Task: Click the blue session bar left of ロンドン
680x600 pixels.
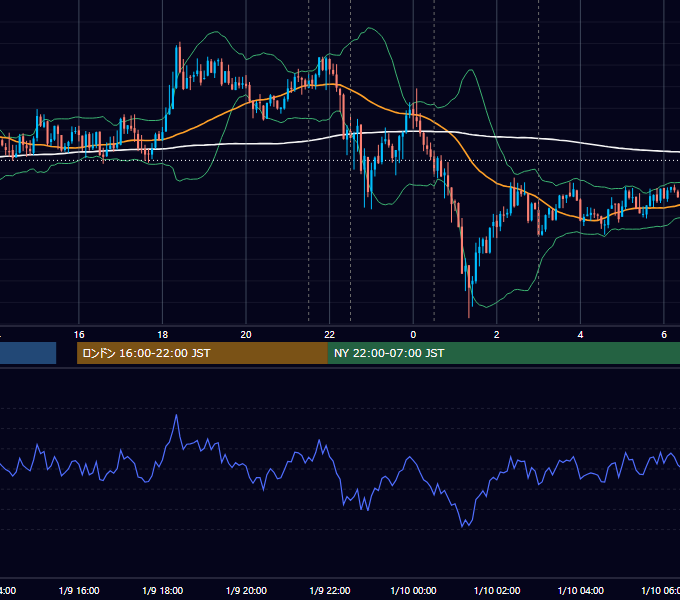Action: click(x=28, y=353)
